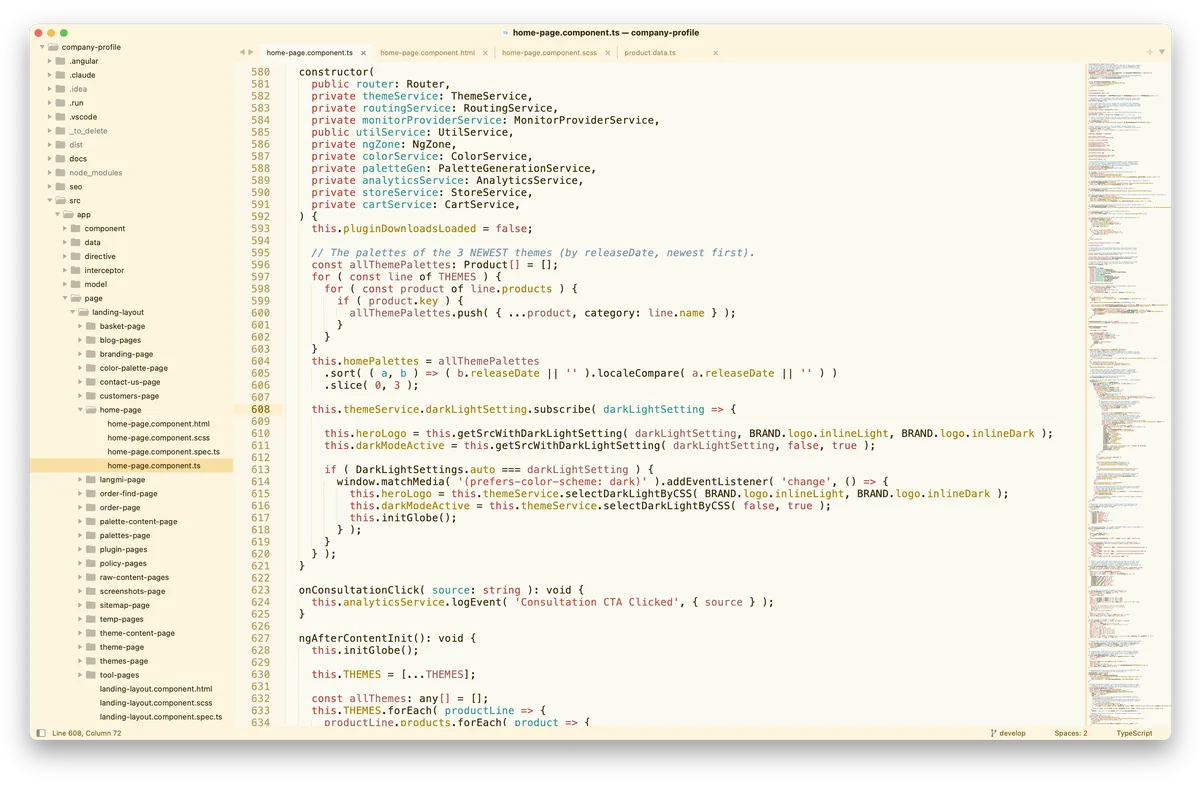Select the home-page.component.ts tab
Viewport: 1200px width, 787px height.
tap(309, 53)
